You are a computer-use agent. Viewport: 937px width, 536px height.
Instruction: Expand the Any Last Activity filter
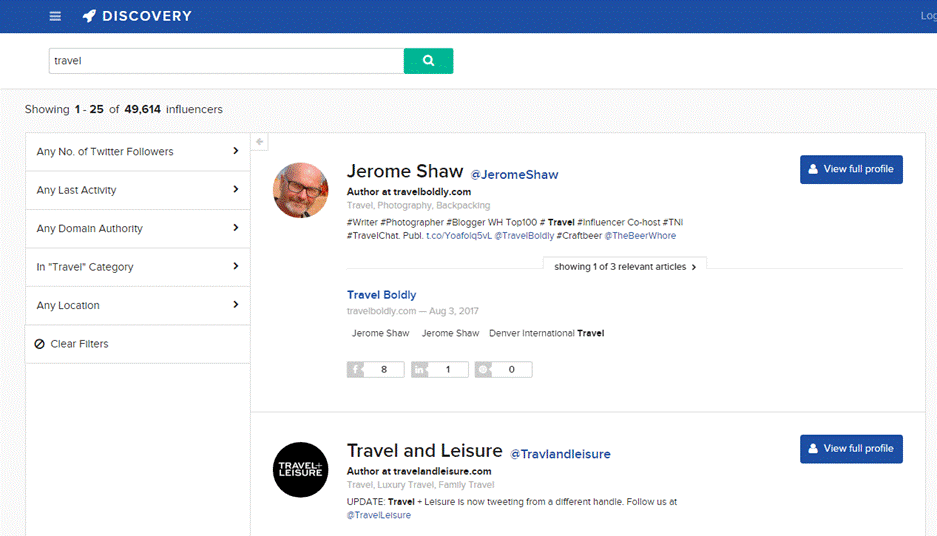coord(137,190)
